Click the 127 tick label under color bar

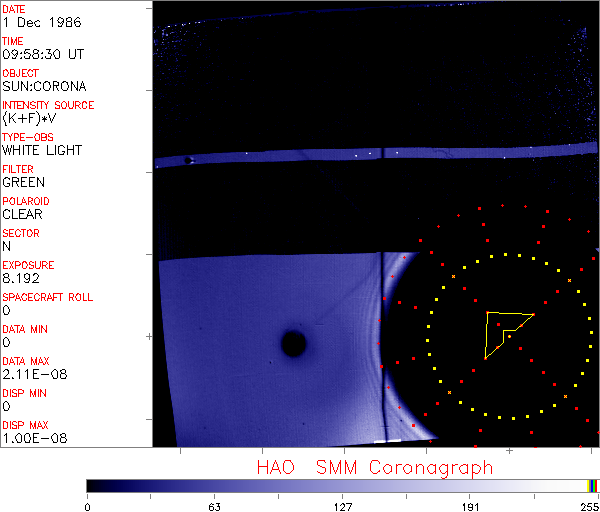[343, 506]
